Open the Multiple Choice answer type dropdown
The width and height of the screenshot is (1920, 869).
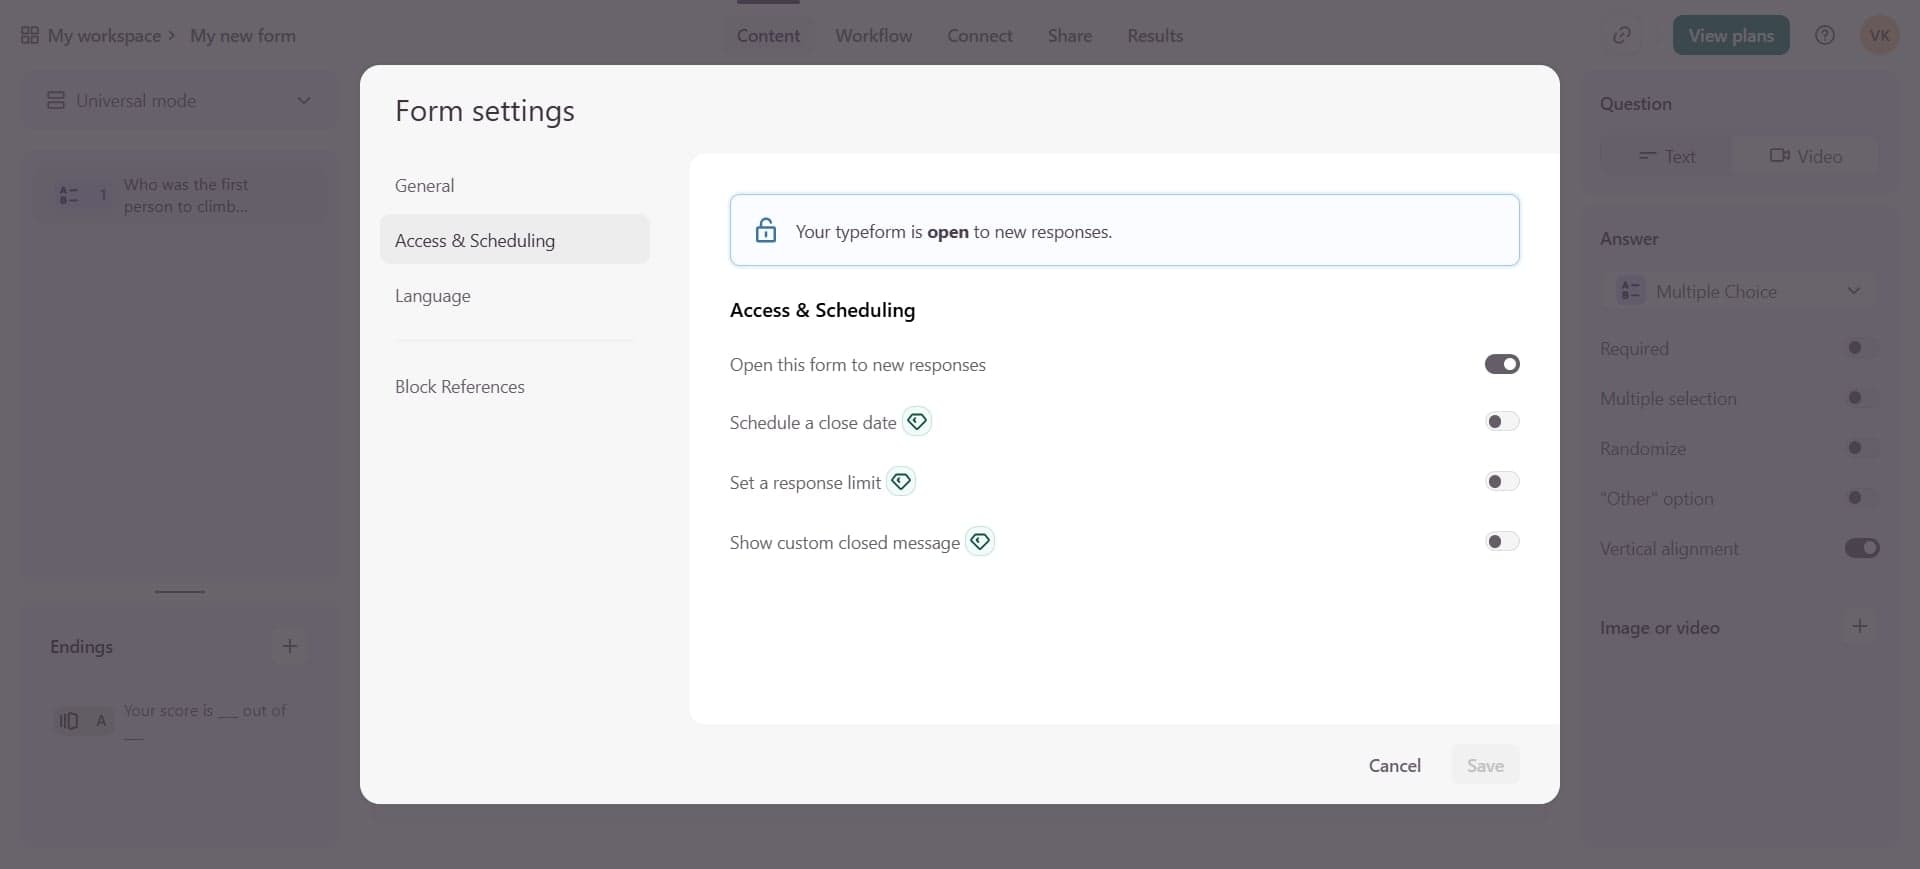tap(1740, 291)
